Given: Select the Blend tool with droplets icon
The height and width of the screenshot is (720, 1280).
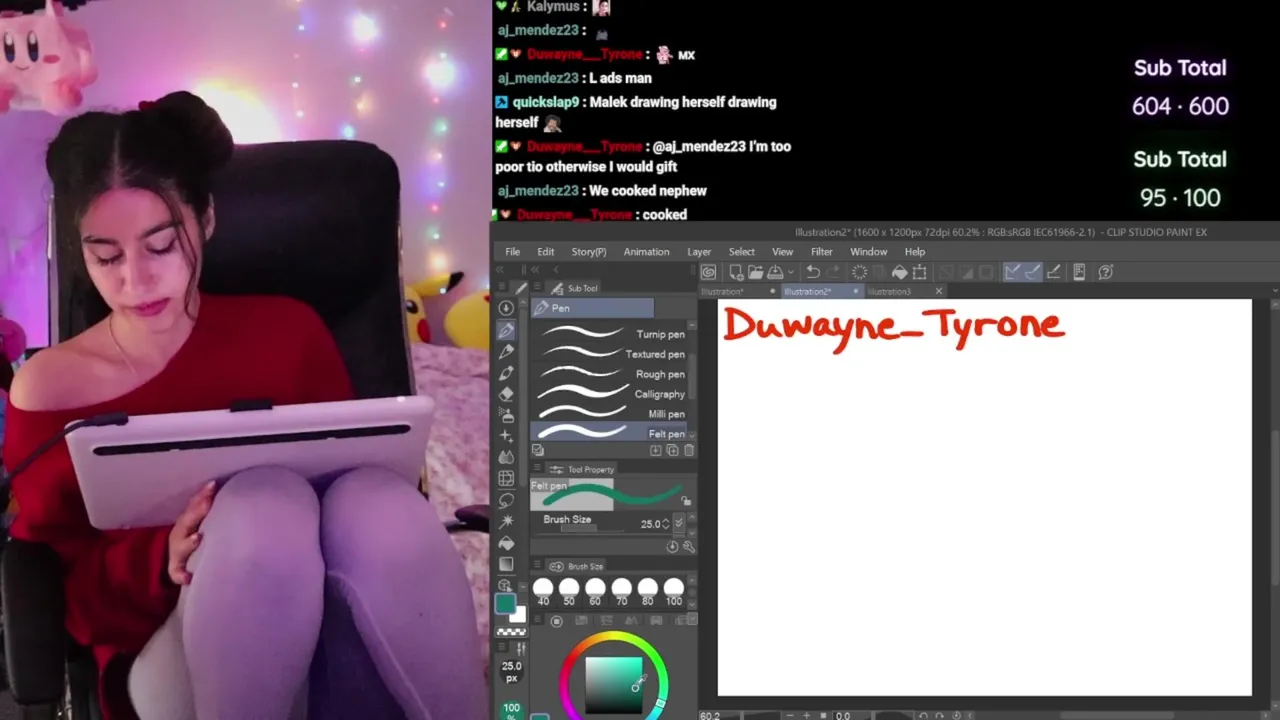Looking at the screenshot, I should coord(506,457).
